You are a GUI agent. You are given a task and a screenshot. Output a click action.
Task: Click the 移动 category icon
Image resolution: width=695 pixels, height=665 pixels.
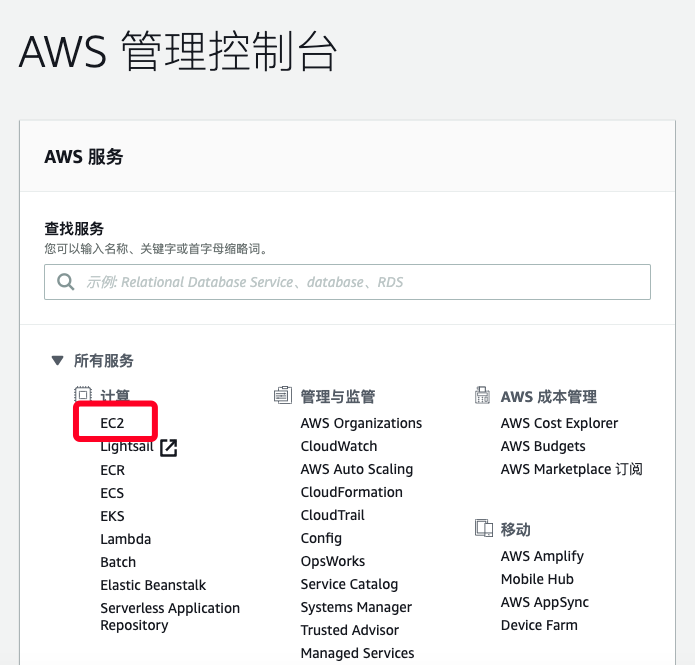point(484,528)
